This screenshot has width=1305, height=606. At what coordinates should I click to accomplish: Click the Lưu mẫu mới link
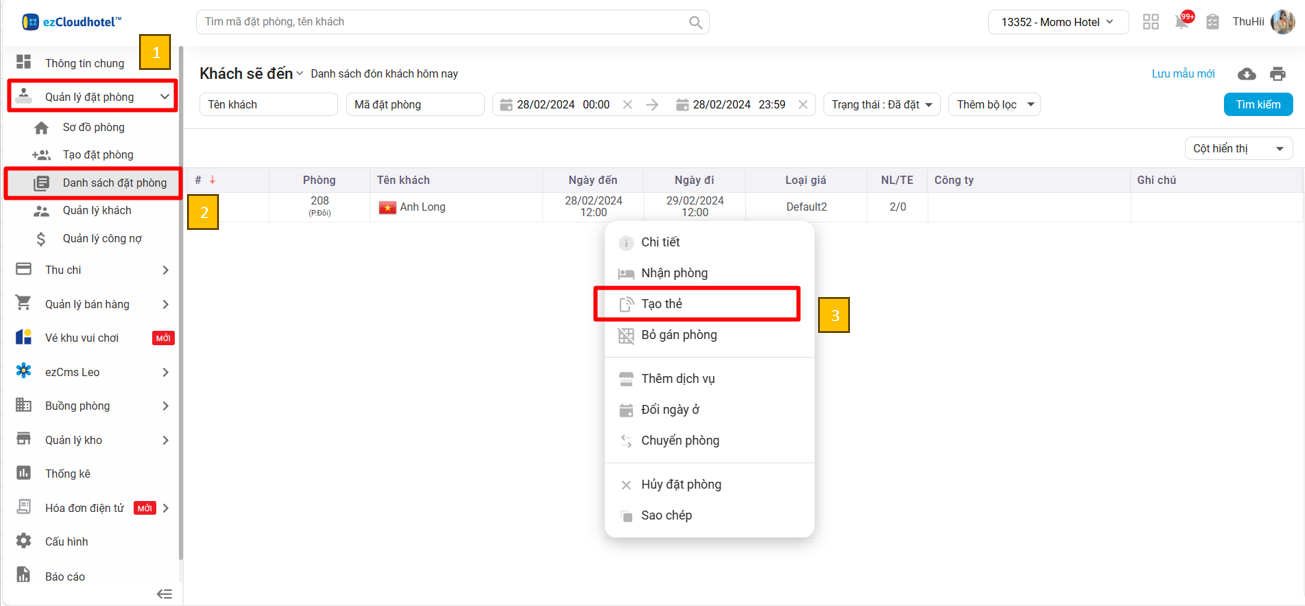[x=1182, y=74]
